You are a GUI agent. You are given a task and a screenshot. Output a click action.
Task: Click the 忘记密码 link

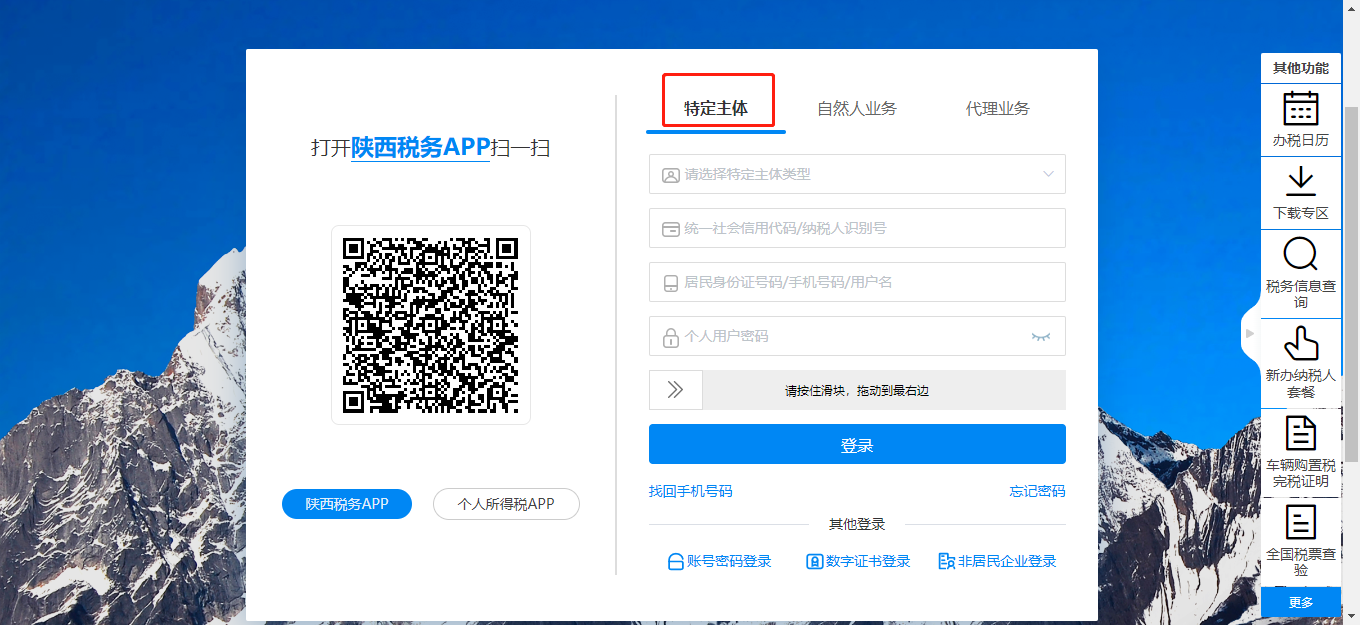pyautogui.click(x=1037, y=491)
